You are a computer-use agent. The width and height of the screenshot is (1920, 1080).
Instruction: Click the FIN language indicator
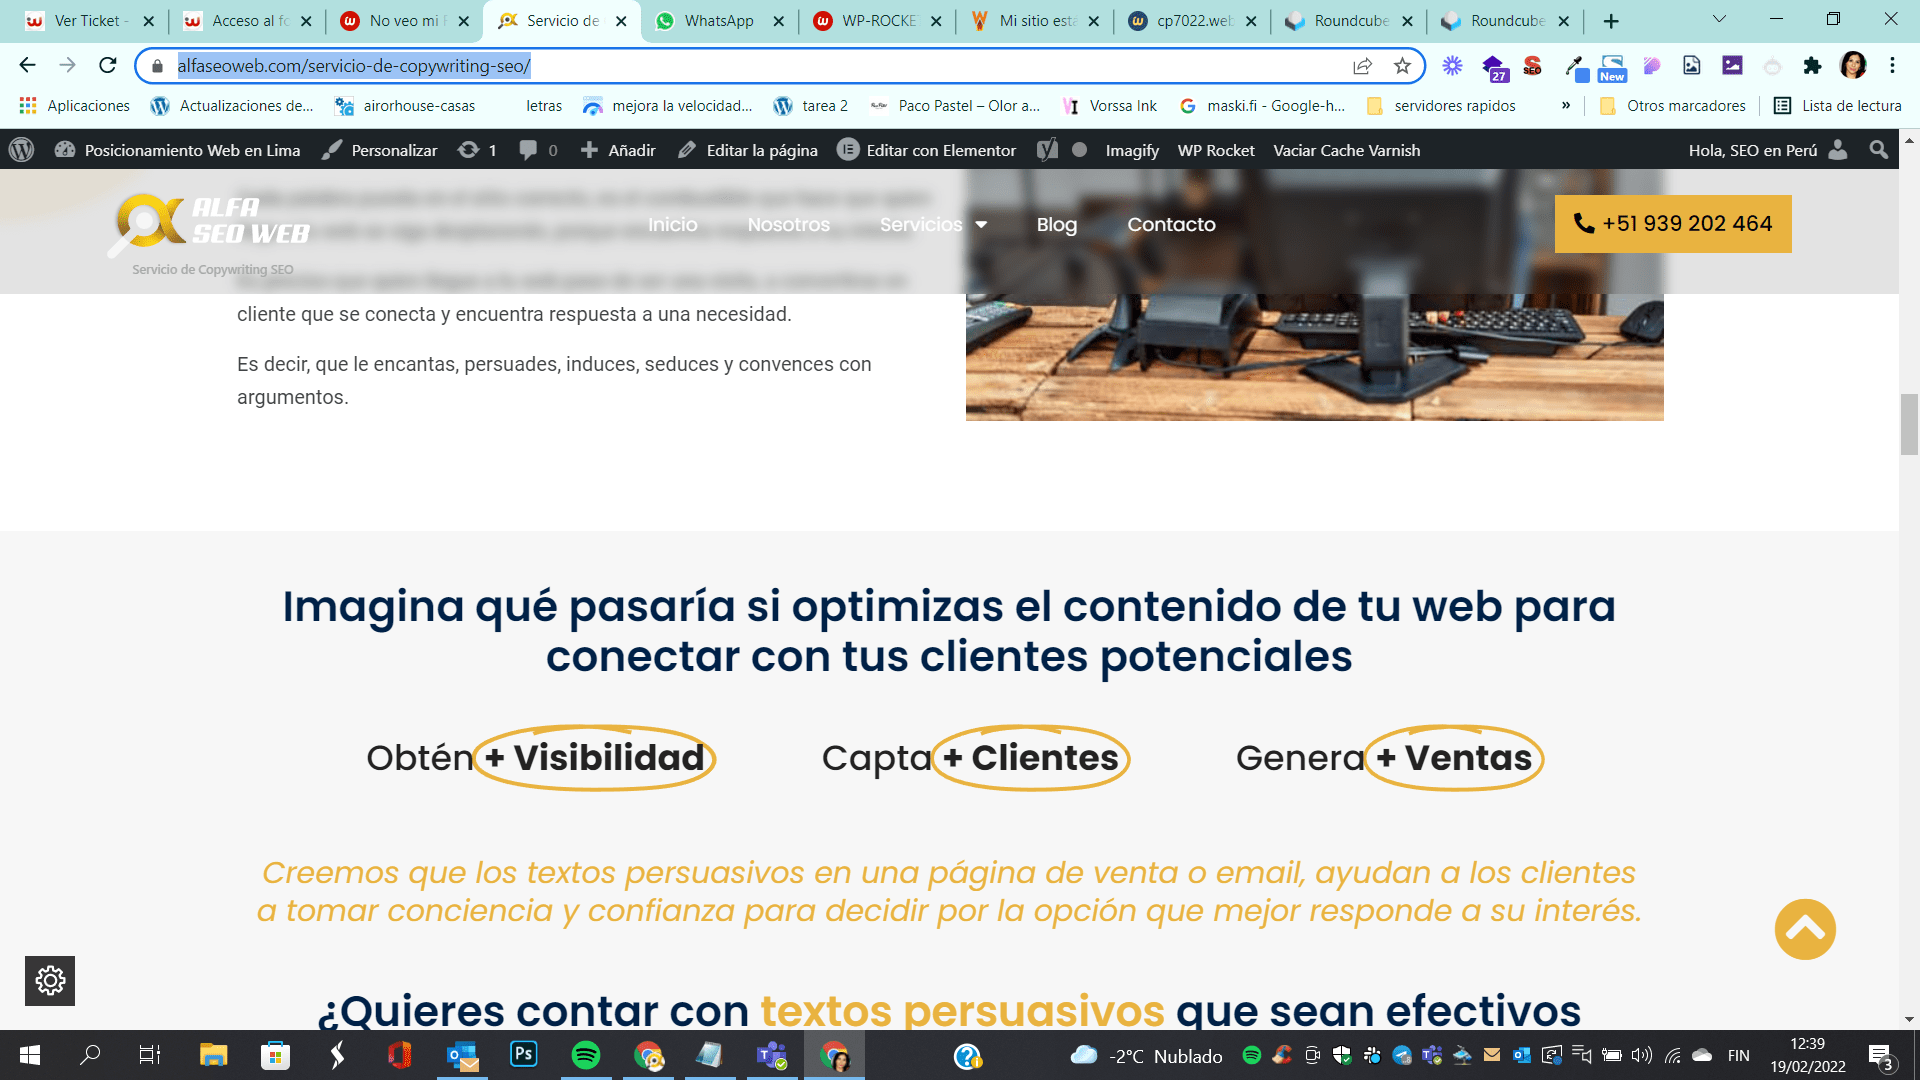1738,1056
